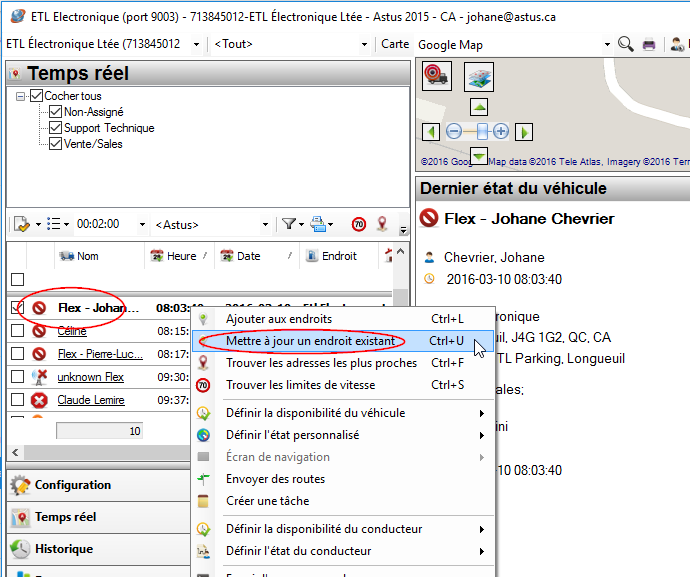The width and height of the screenshot is (690, 577).
Task: Click the Heure column header
Action: 181,256
